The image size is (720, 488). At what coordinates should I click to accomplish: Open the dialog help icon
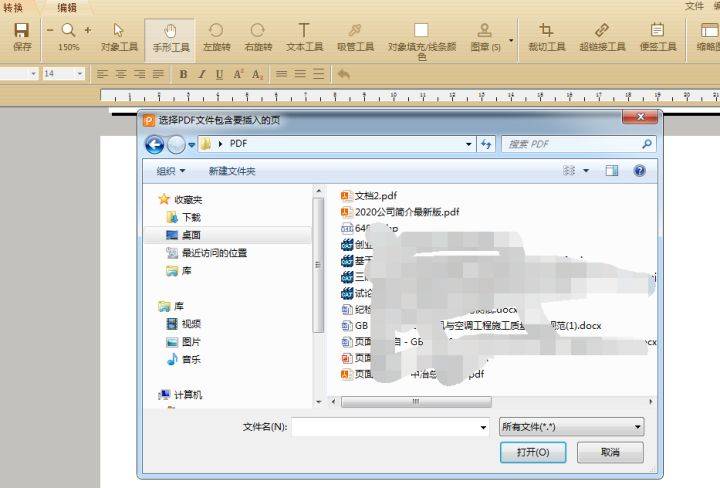click(x=640, y=171)
